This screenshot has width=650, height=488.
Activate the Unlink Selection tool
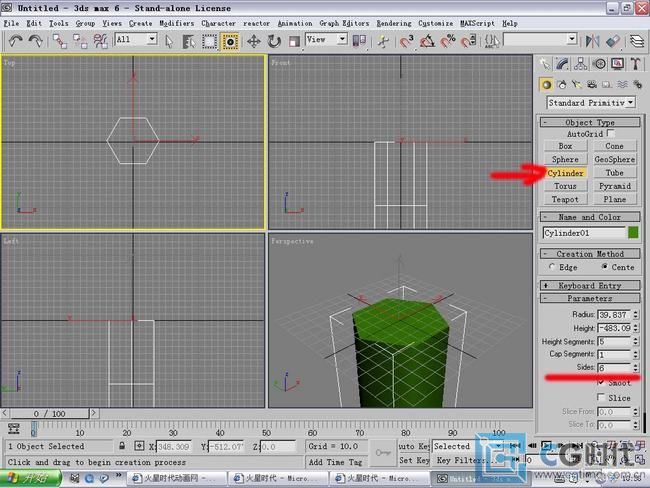[x=80, y=41]
